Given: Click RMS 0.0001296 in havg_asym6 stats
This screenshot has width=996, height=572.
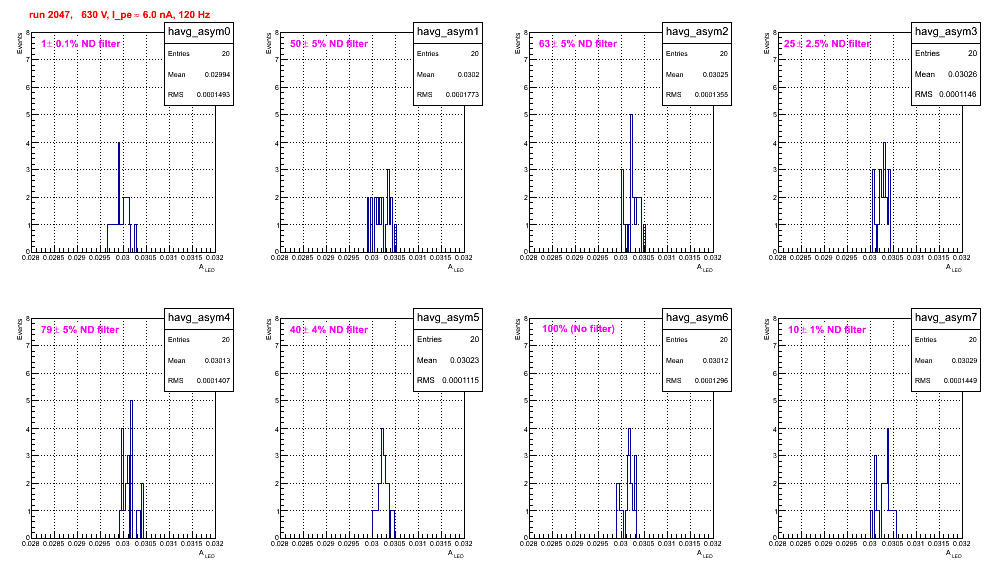Looking at the screenshot, I should coord(697,380).
